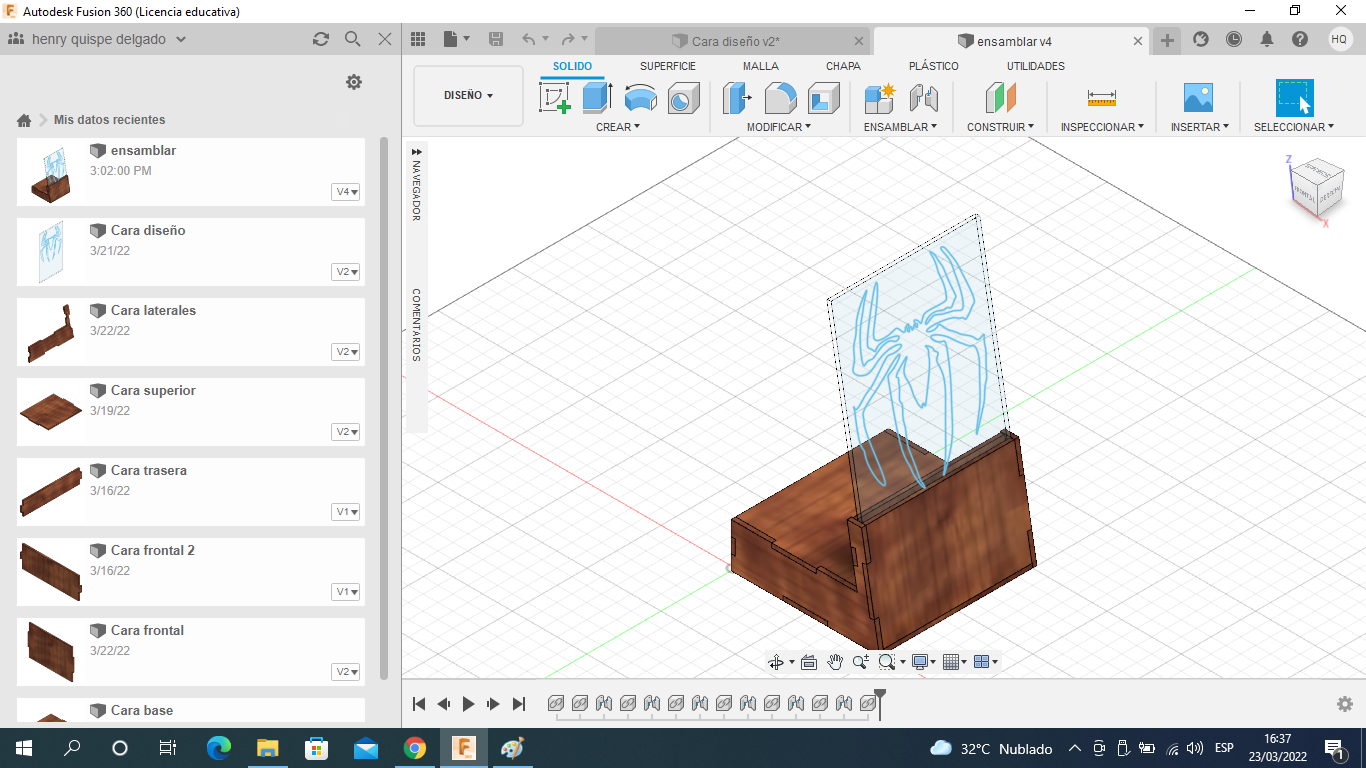The height and width of the screenshot is (768, 1366).
Task: Choose the Revolve tool icon
Action: 640,98
